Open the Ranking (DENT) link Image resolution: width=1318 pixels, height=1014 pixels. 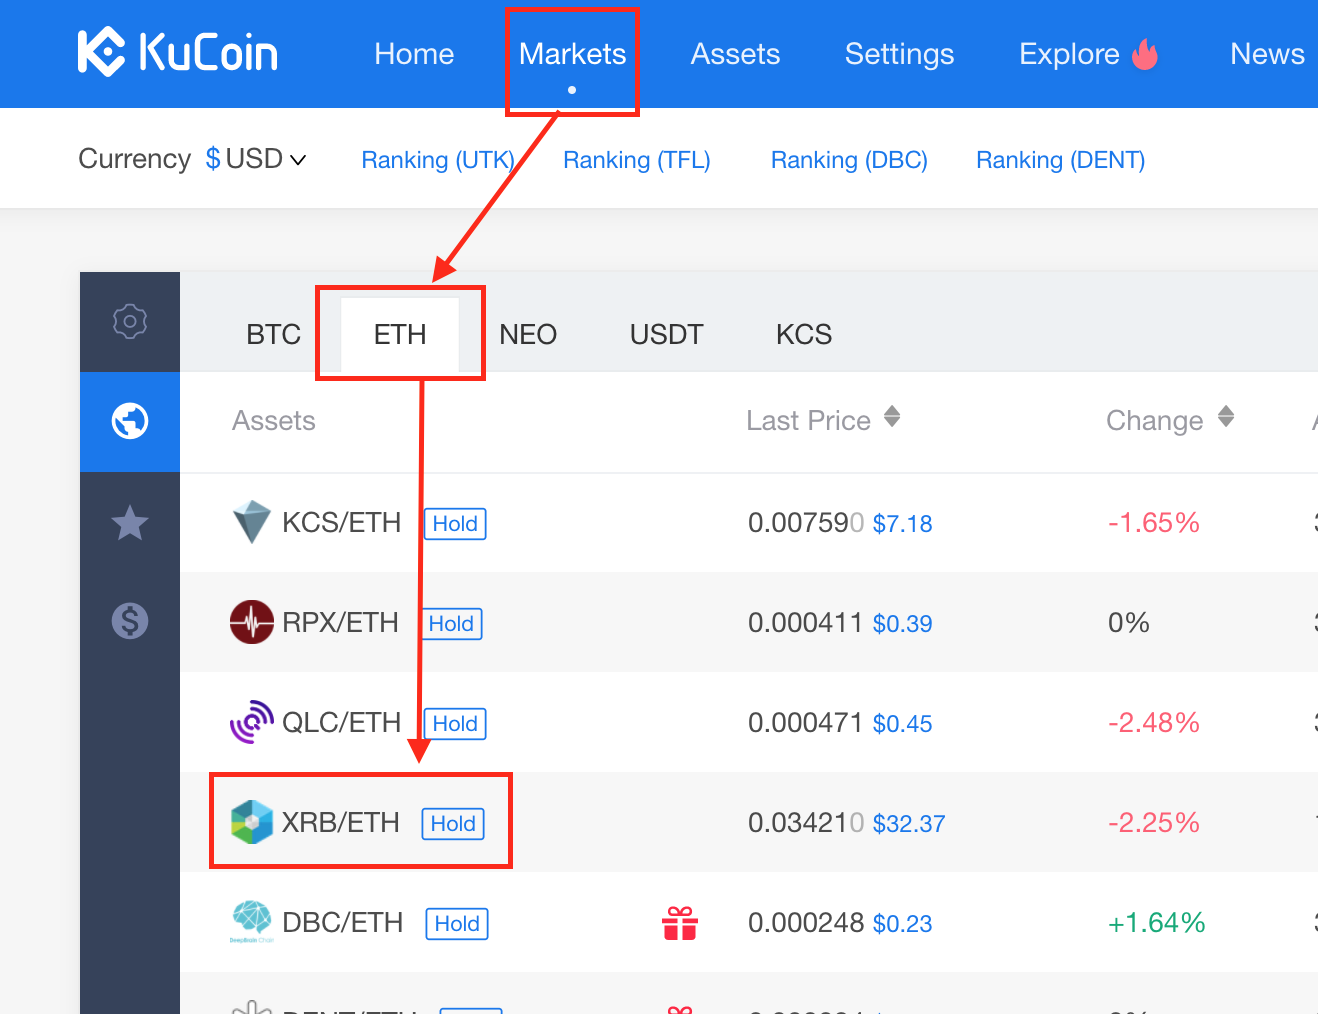1060,160
